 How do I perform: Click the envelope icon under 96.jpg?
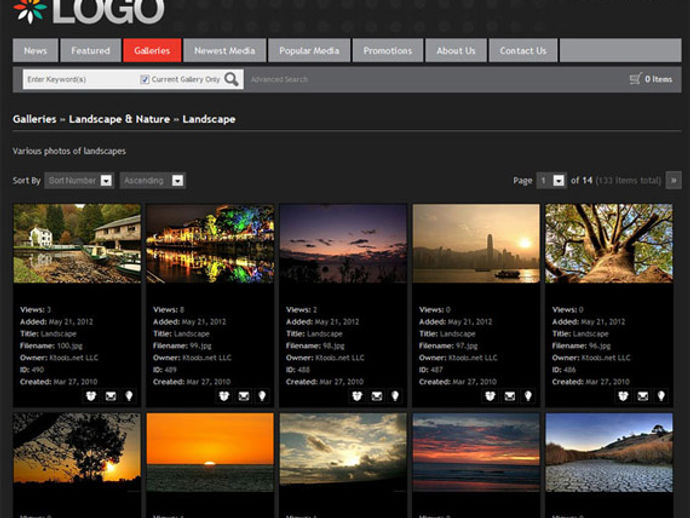tap(643, 396)
